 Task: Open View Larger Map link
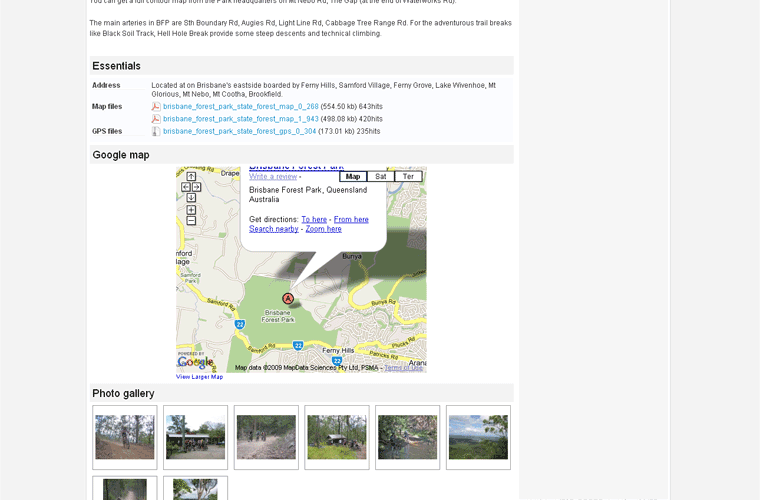click(199, 377)
